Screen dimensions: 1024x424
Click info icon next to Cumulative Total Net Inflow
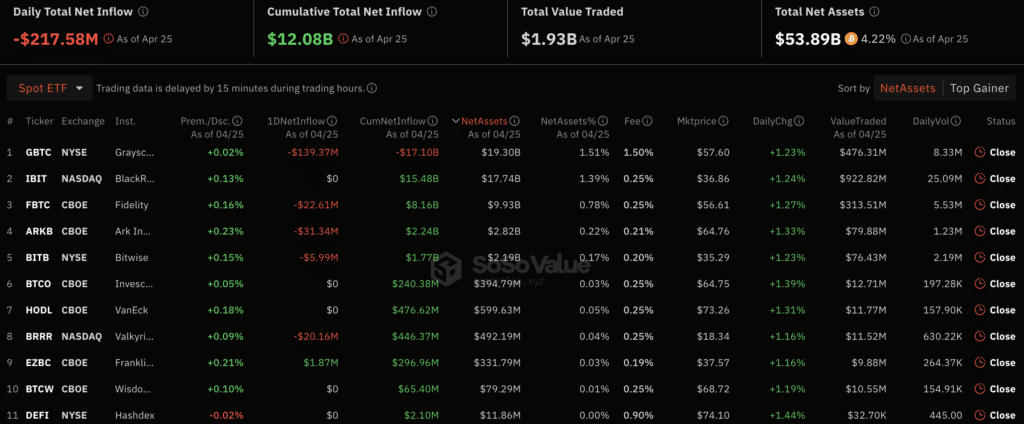point(433,12)
